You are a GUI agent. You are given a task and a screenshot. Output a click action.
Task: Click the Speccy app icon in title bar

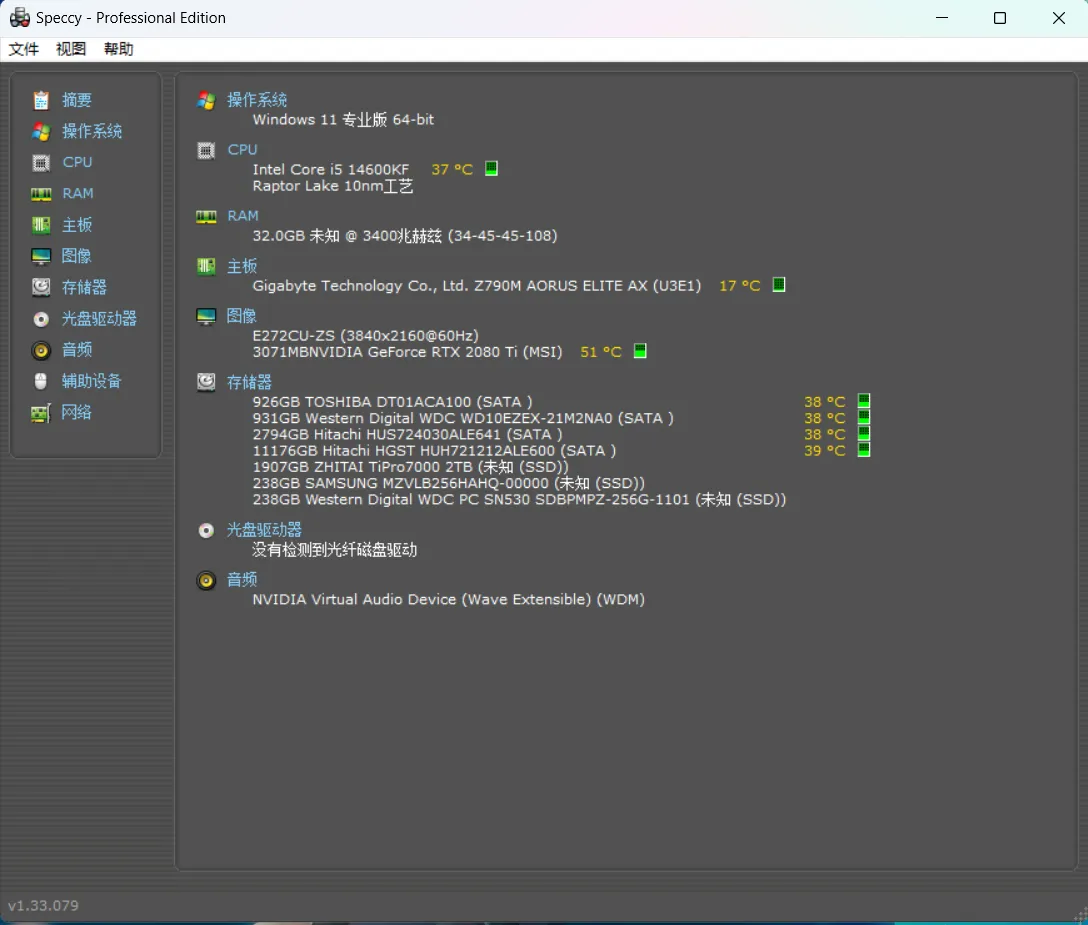point(19,17)
